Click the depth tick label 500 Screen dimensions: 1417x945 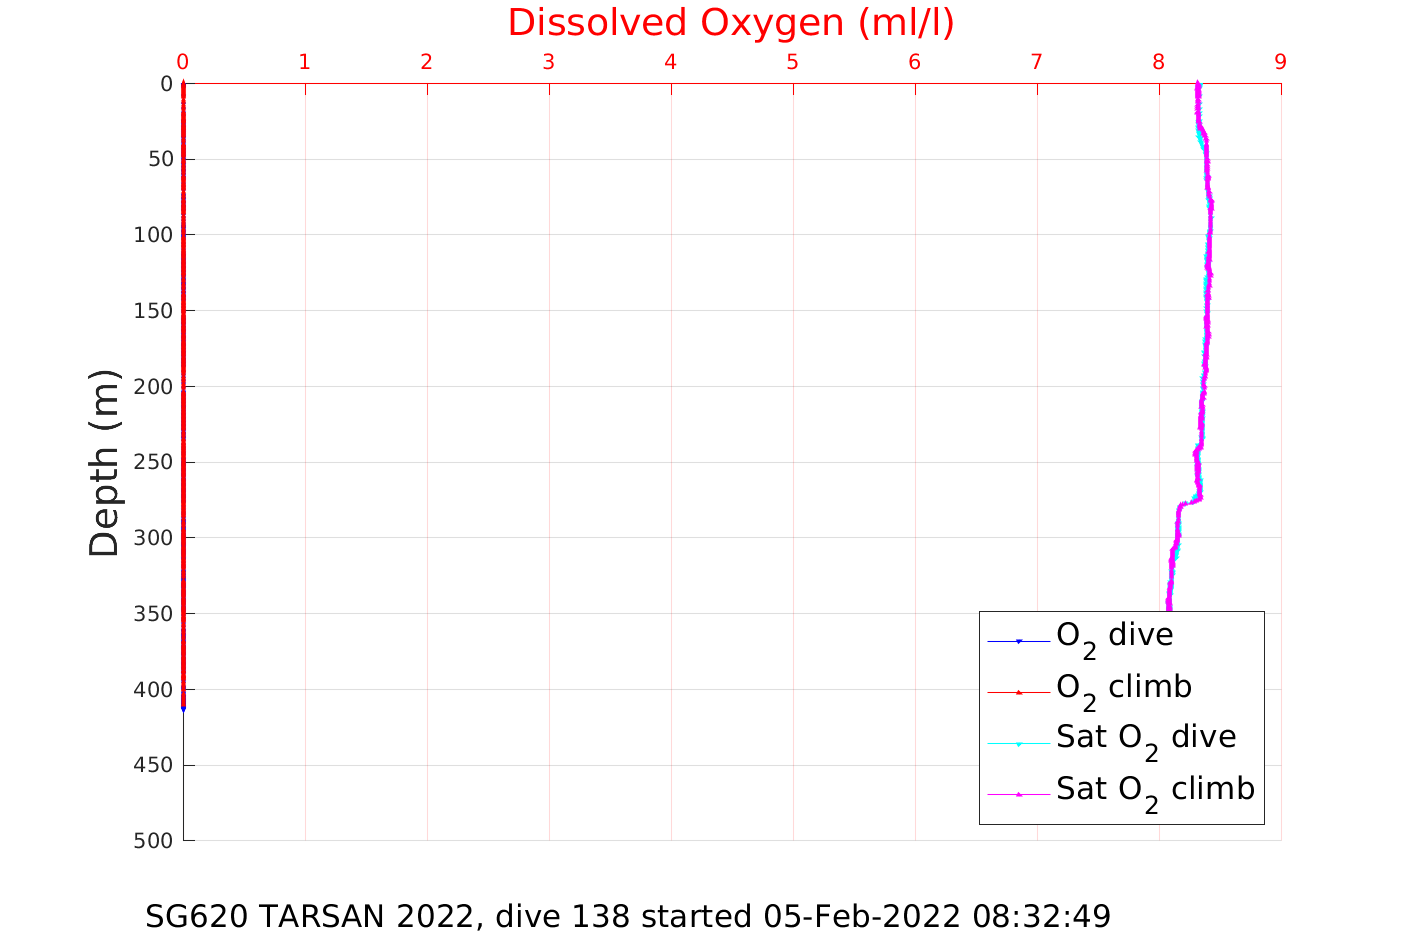pyautogui.click(x=153, y=841)
